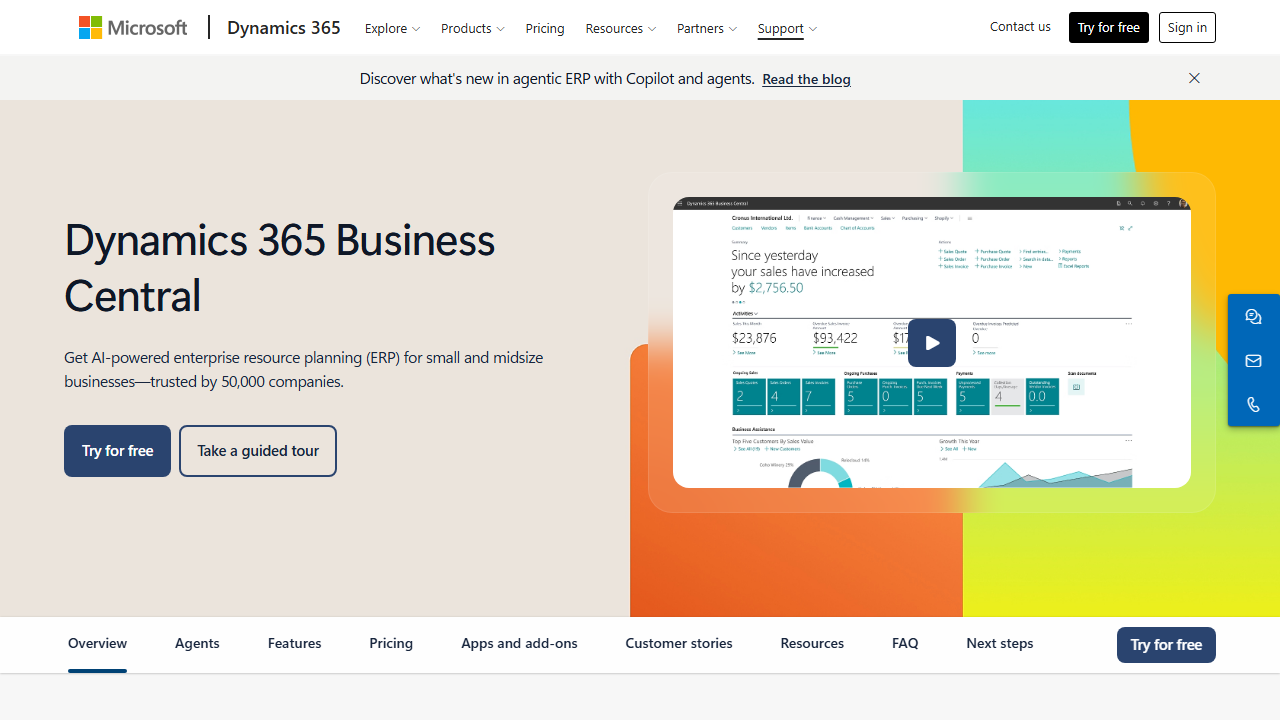Open Pricing in the top navigation
The width and height of the screenshot is (1280, 720).
coord(545,28)
